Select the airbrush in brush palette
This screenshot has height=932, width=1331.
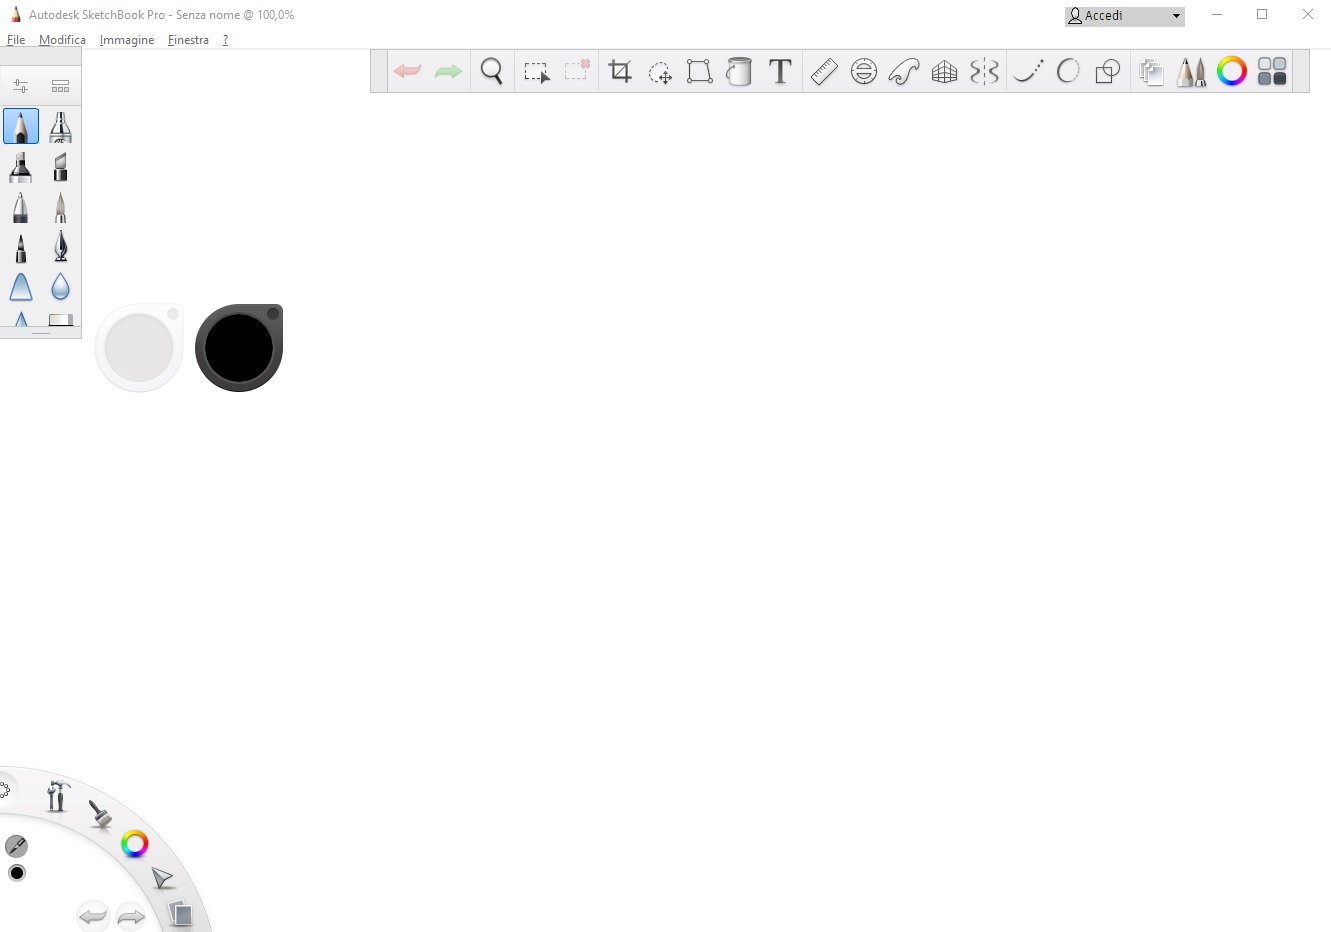pyautogui.click(x=61, y=126)
